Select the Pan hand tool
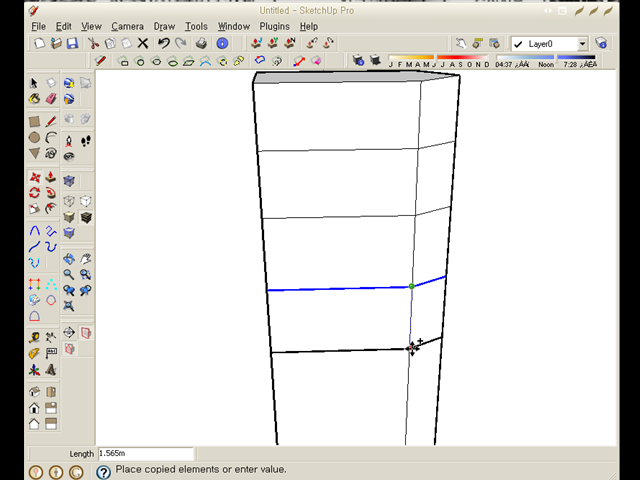Viewport: 640px width, 480px height. coord(85,259)
